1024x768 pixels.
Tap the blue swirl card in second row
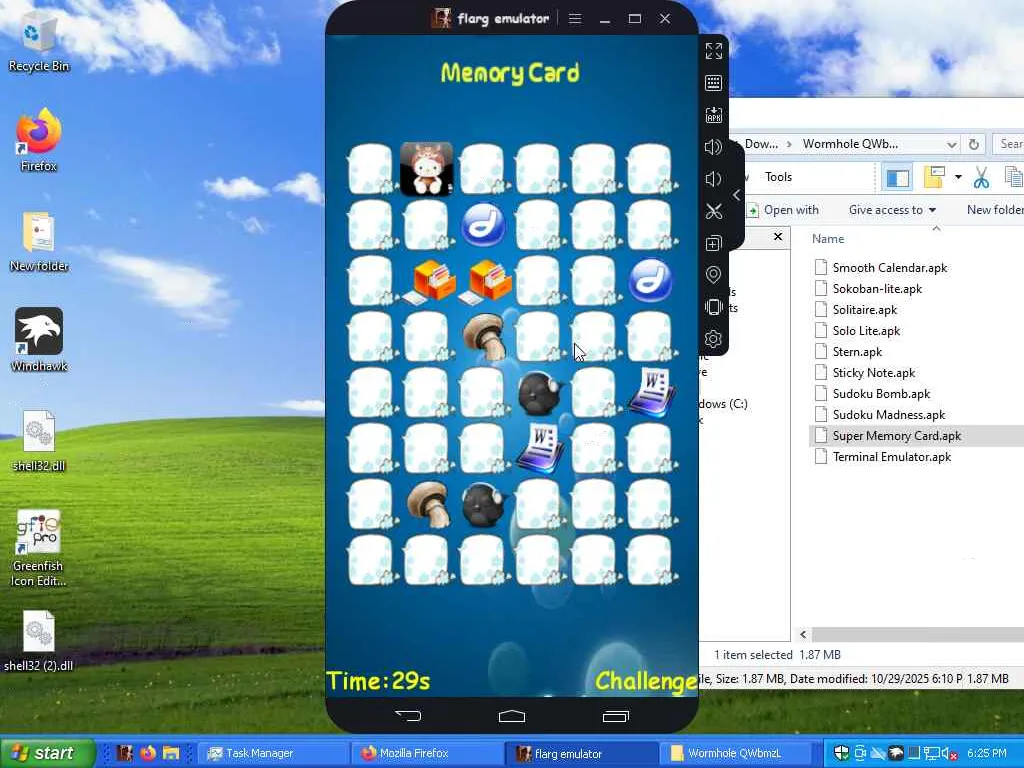tap(483, 225)
